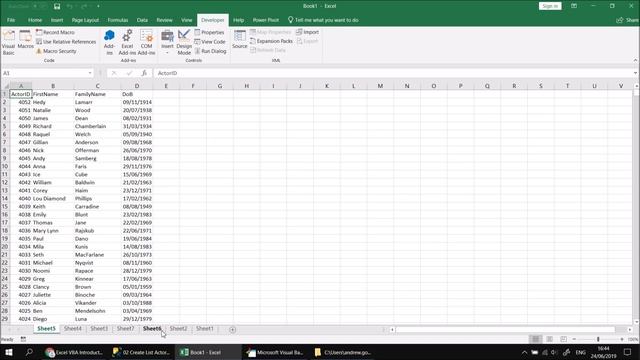Open Excel VBA Introduction Chrome taskbar item
This screenshot has width=640, height=360.
pyautogui.click(x=75, y=352)
